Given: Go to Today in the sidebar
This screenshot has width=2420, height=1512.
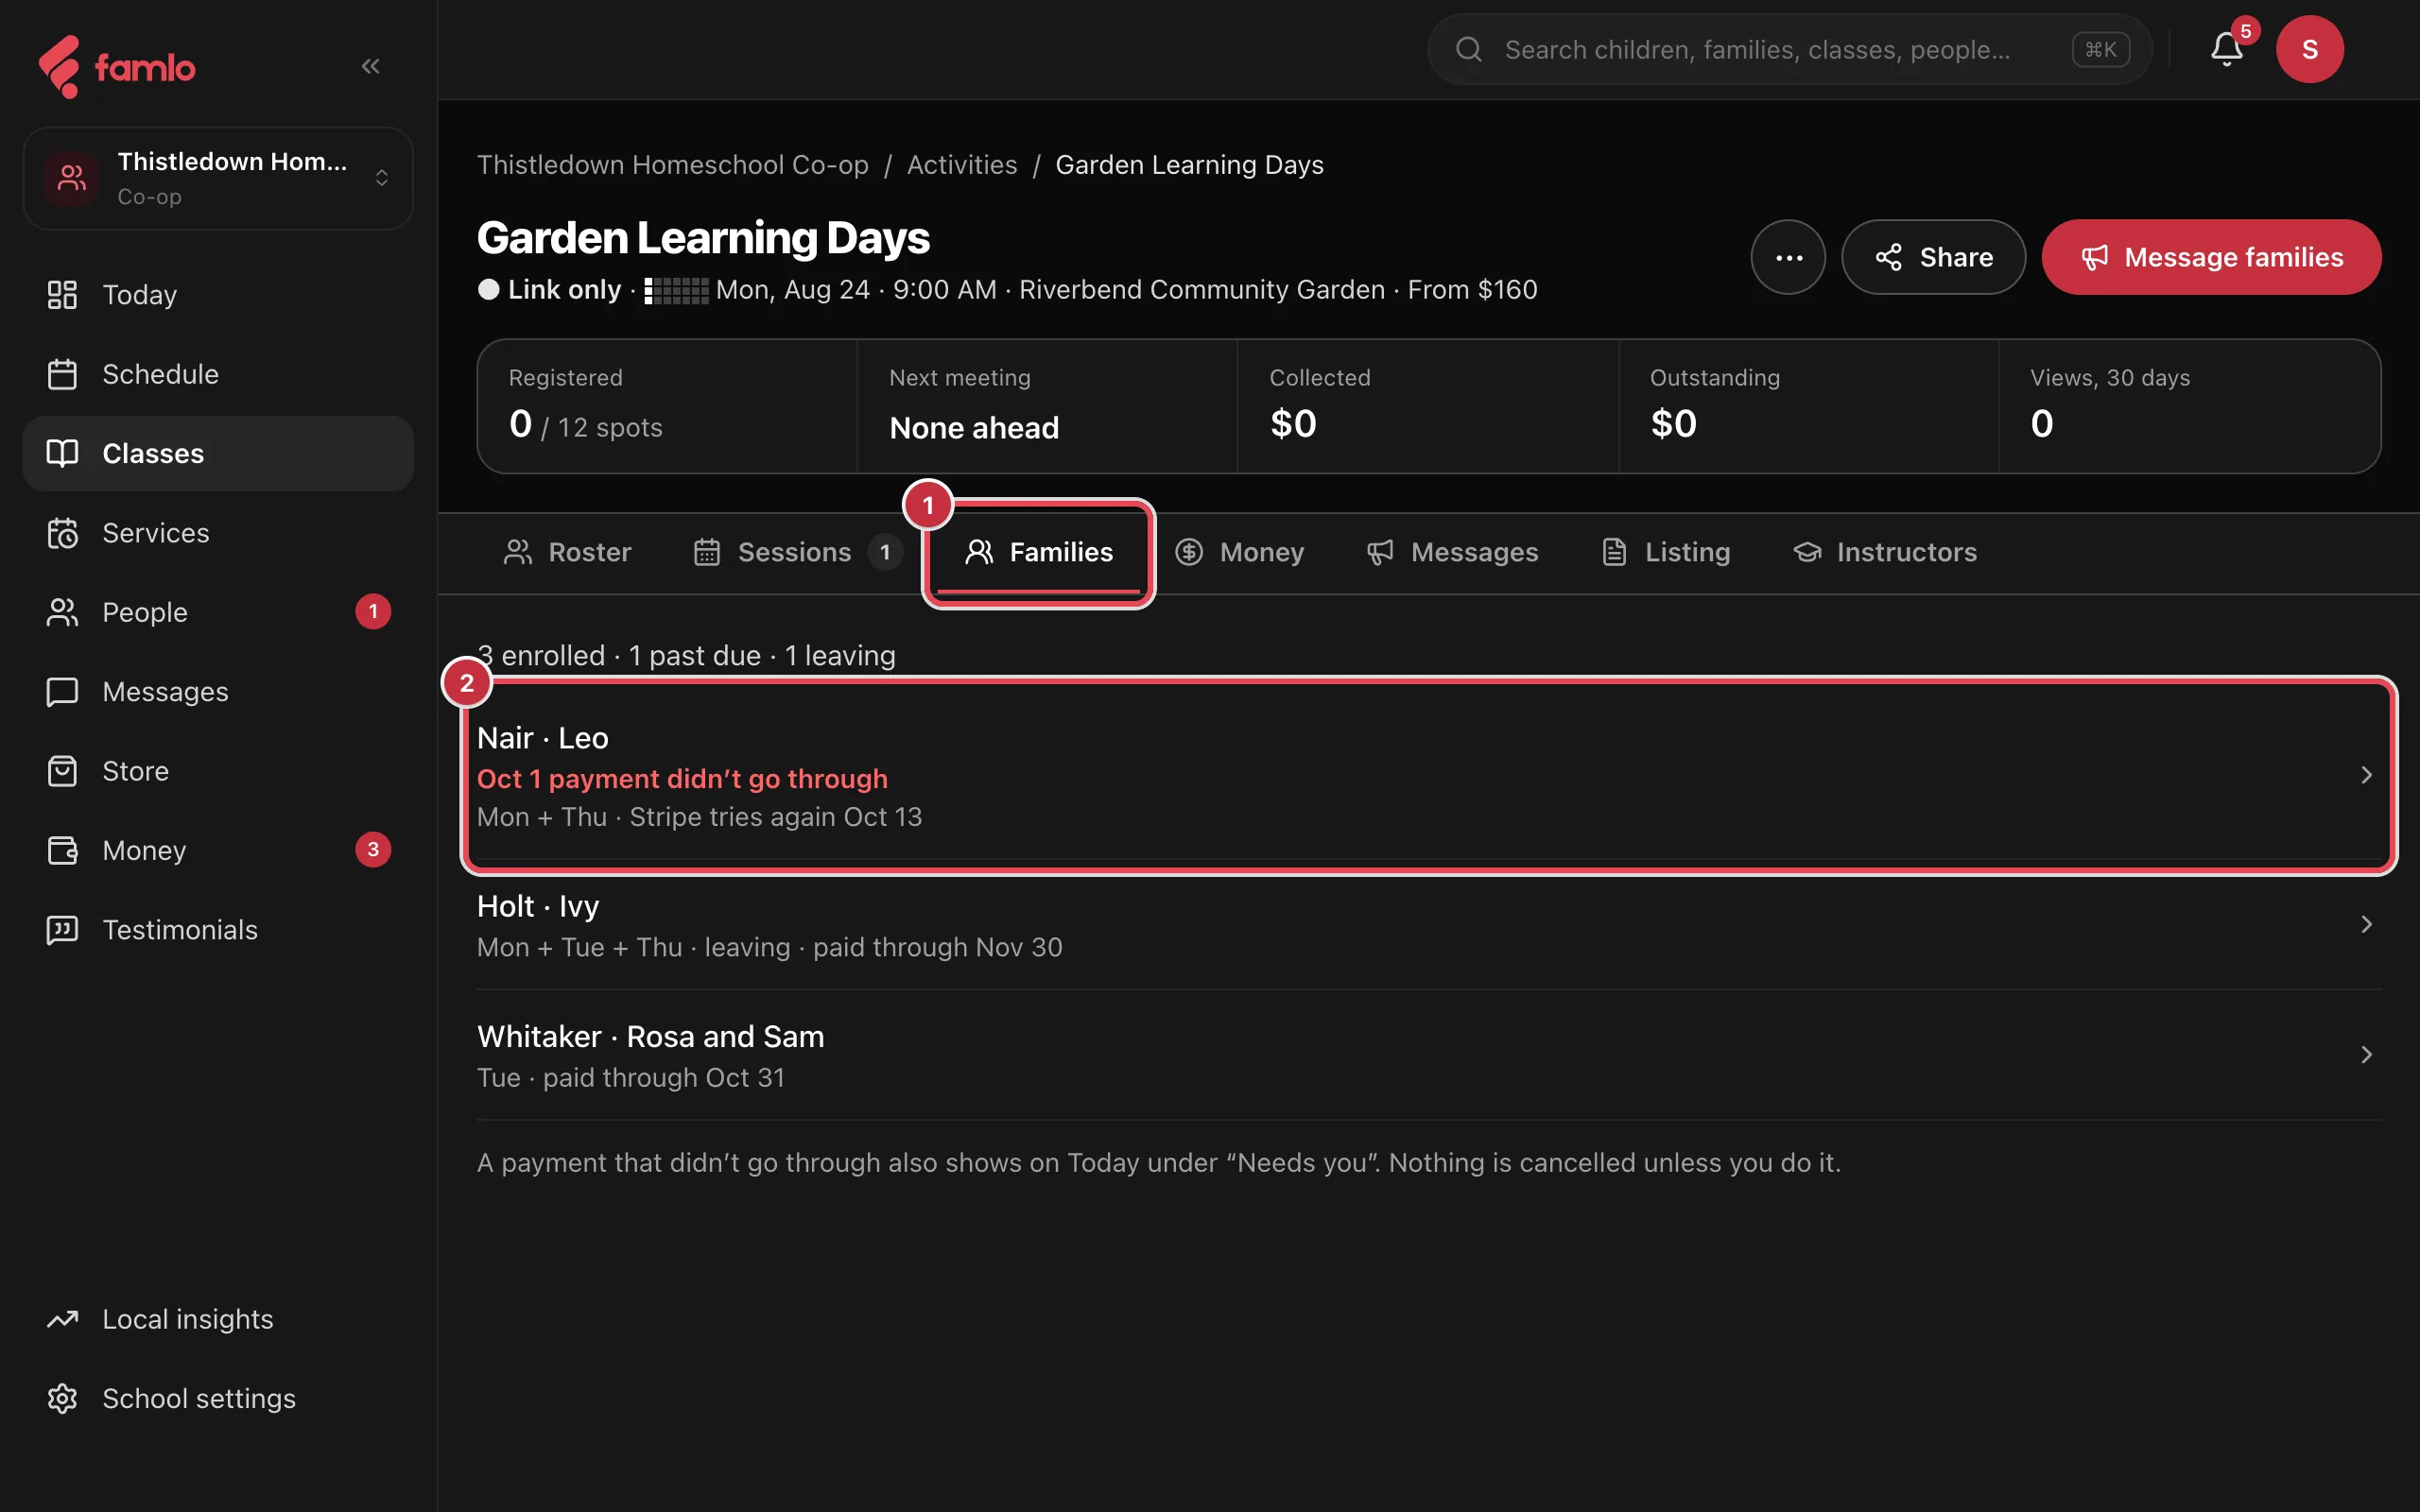Looking at the screenshot, I should pyautogui.click(x=218, y=295).
